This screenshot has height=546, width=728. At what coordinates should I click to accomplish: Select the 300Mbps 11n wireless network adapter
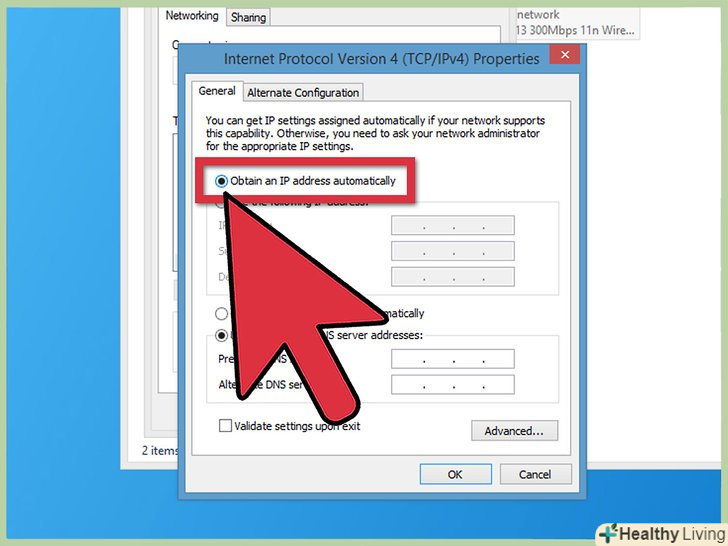[575, 23]
